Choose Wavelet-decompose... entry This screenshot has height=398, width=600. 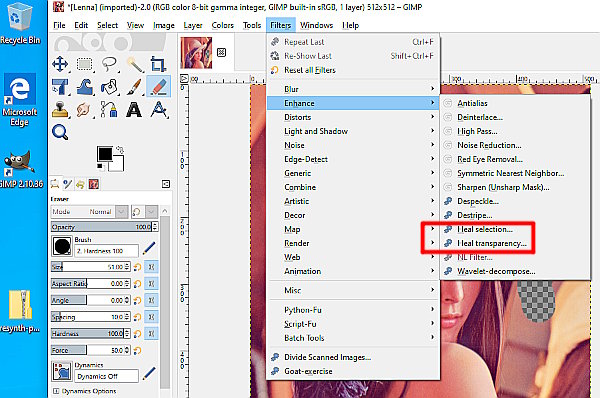tap(514, 271)
